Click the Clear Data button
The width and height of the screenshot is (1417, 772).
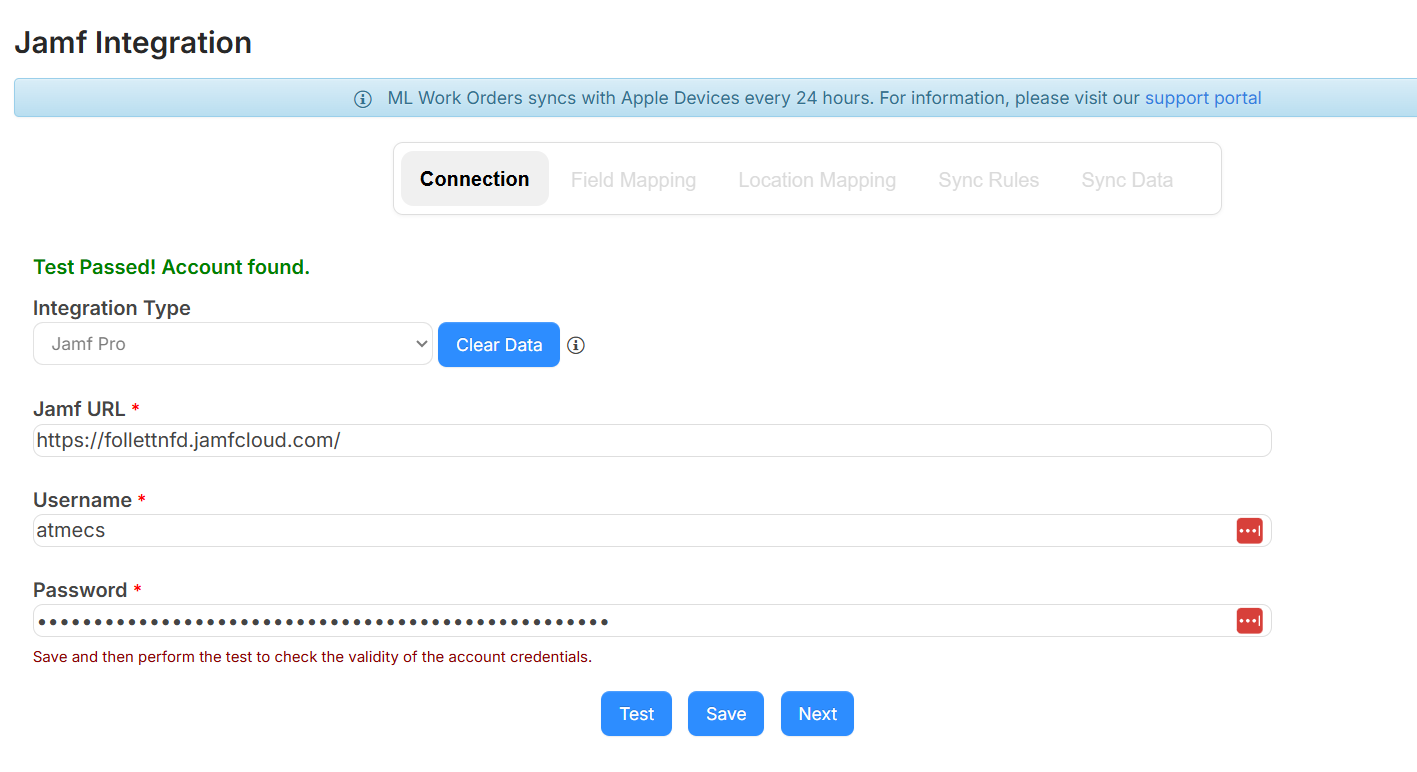tap(499, 345)
